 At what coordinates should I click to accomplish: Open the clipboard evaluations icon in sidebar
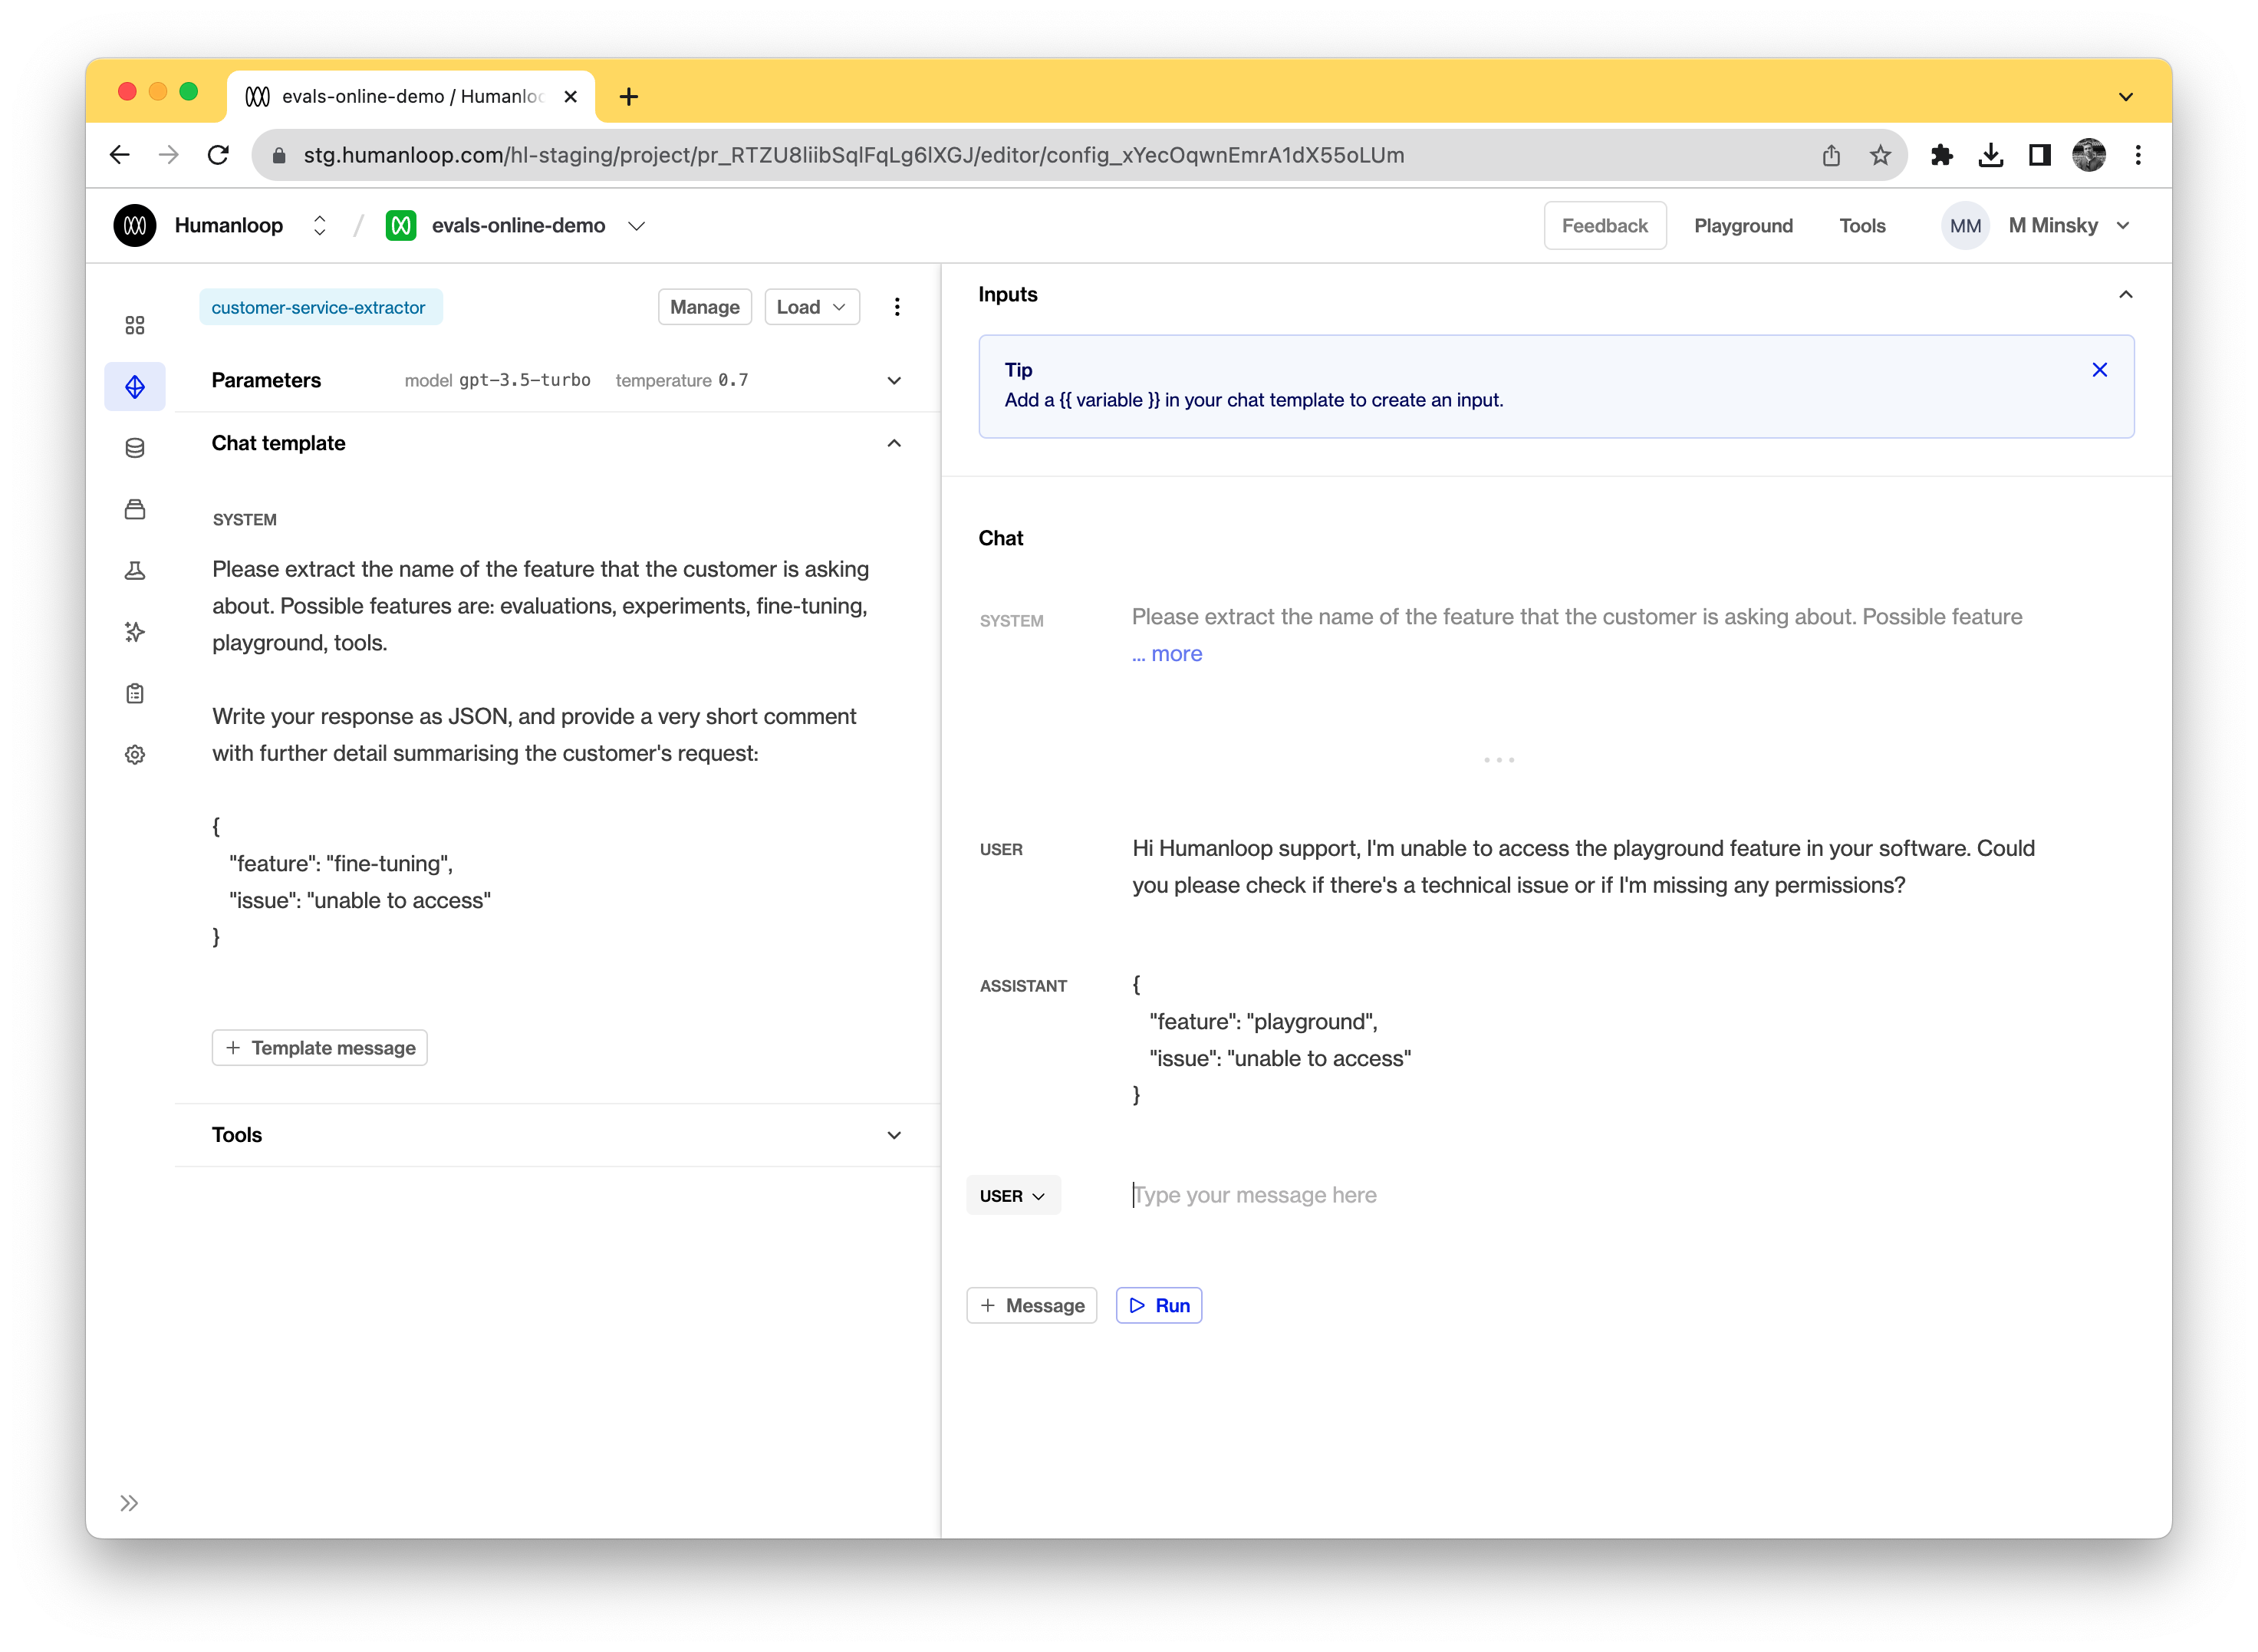click(135, 693)
